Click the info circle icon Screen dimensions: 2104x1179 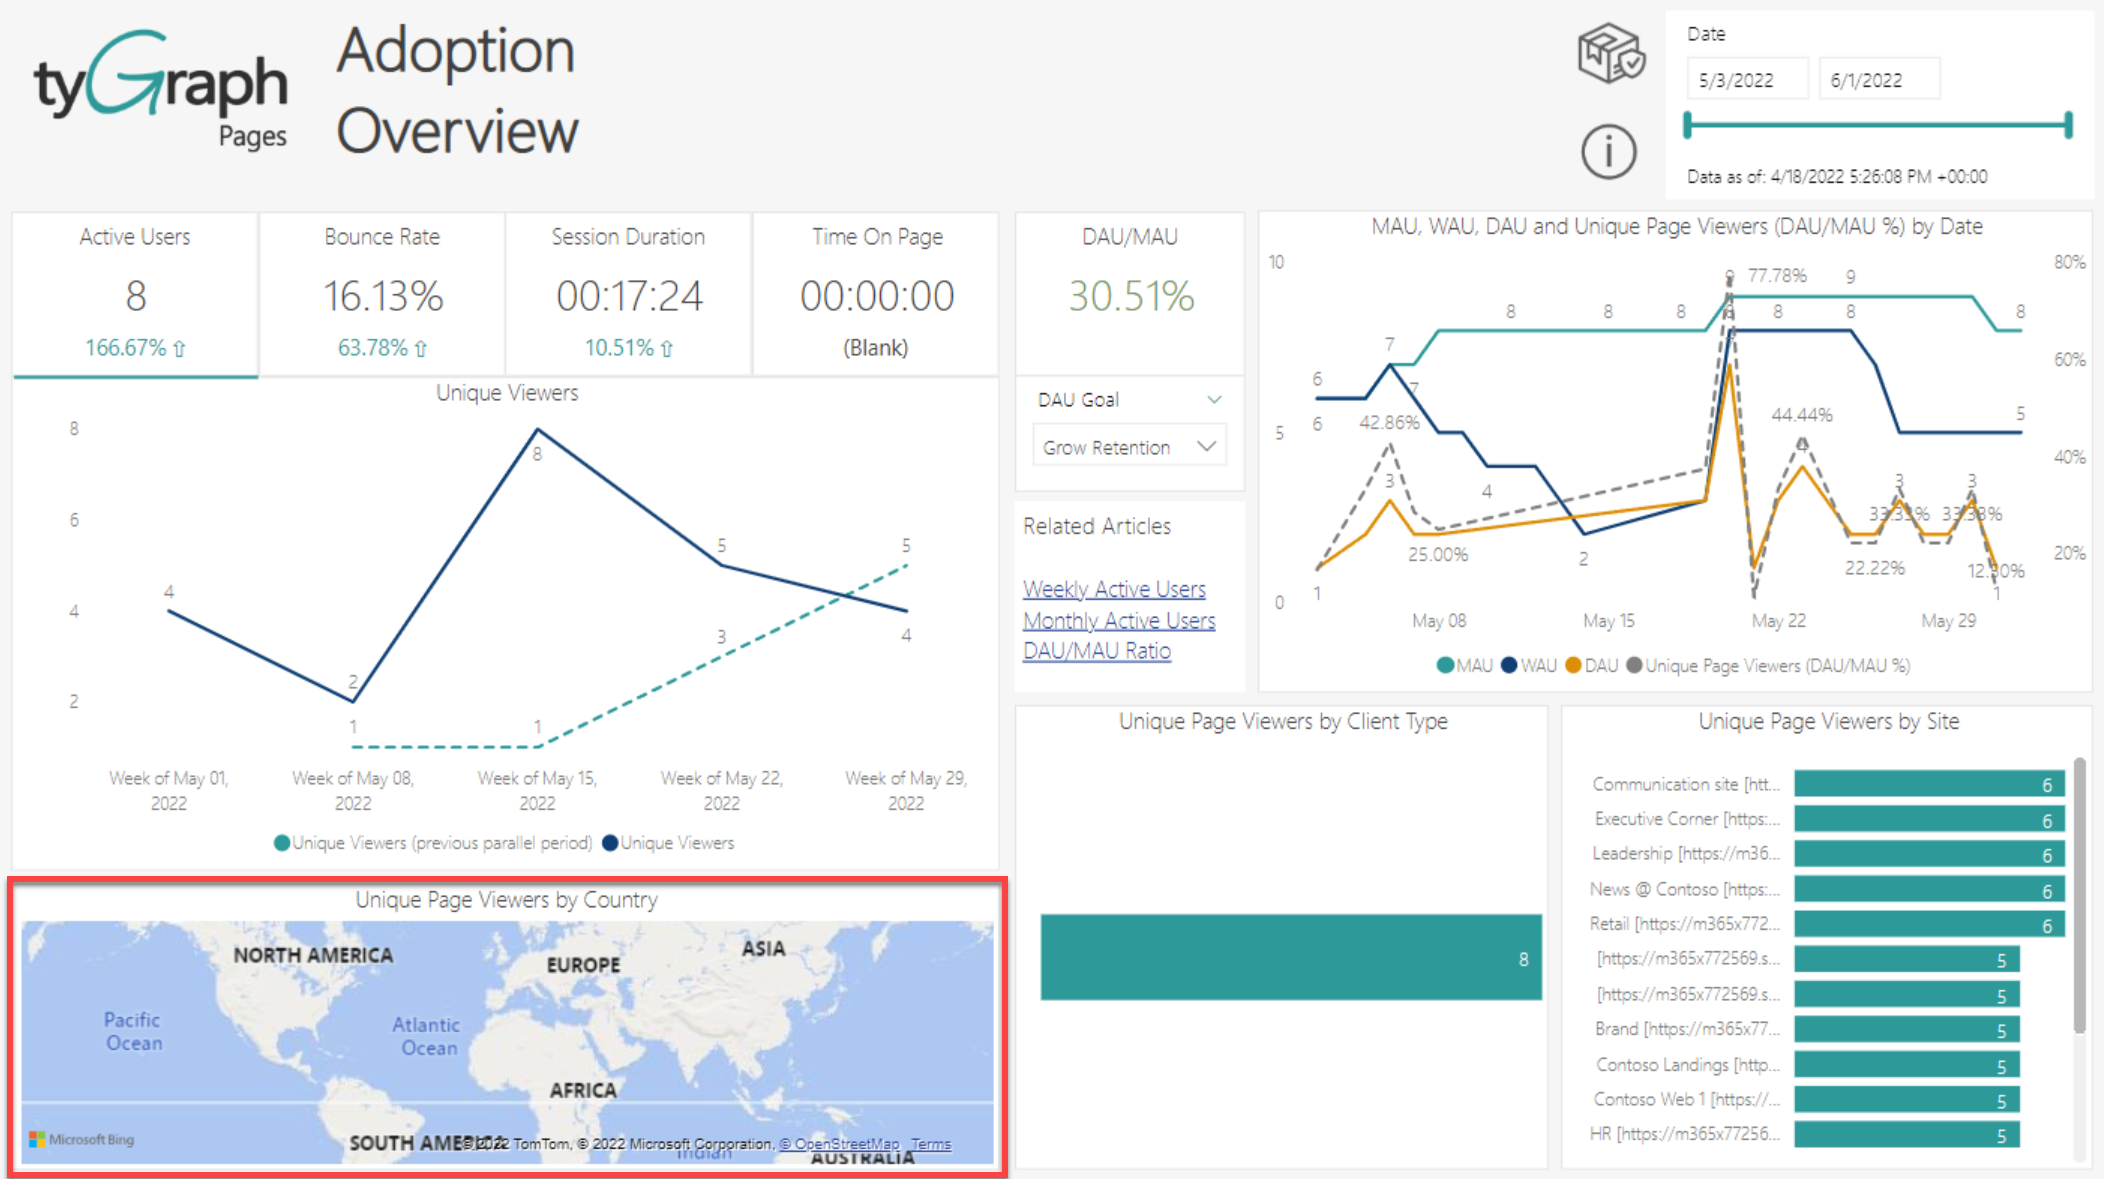1608,152
